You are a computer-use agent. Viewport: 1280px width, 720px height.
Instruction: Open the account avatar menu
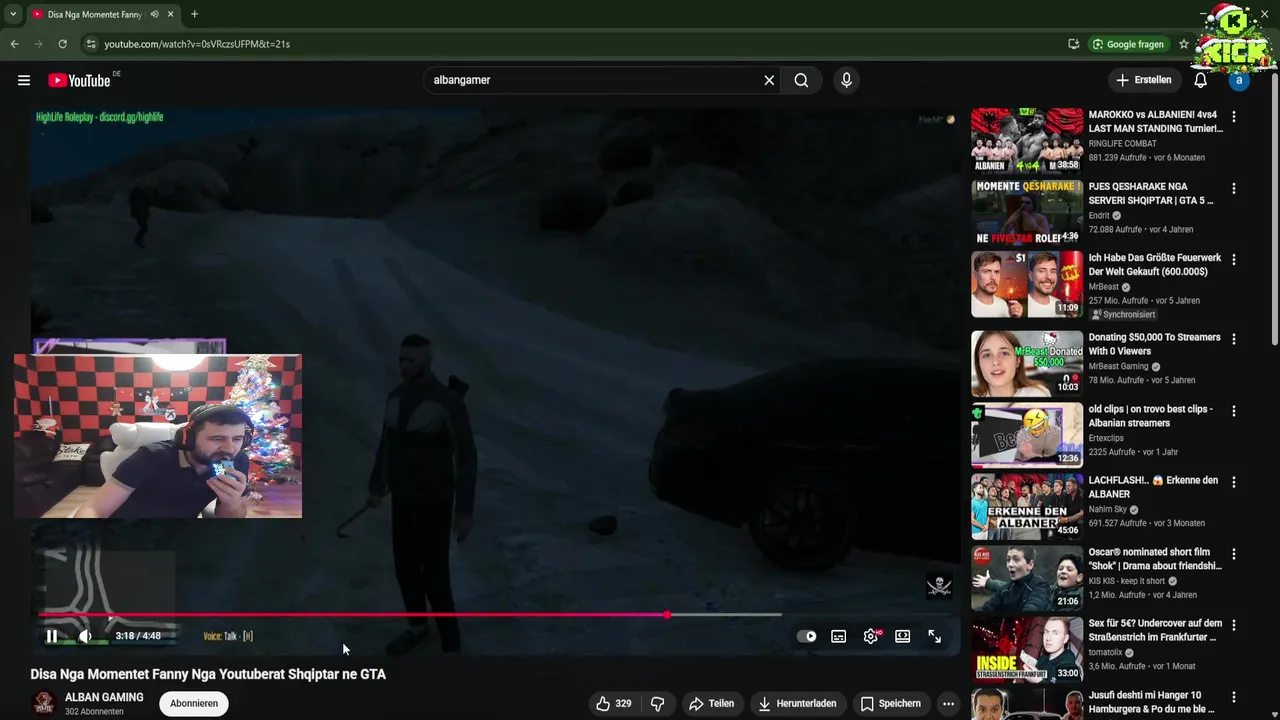tap(1239, 80)
